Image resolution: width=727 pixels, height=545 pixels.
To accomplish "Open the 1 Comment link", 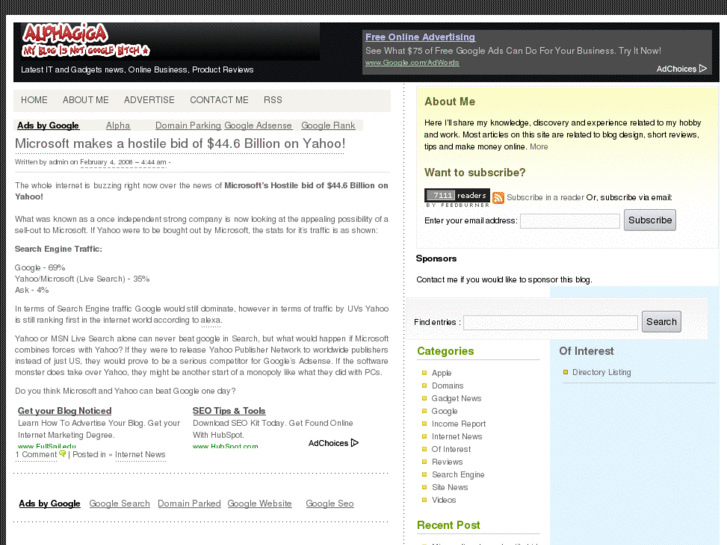I will tap(36, 455).
